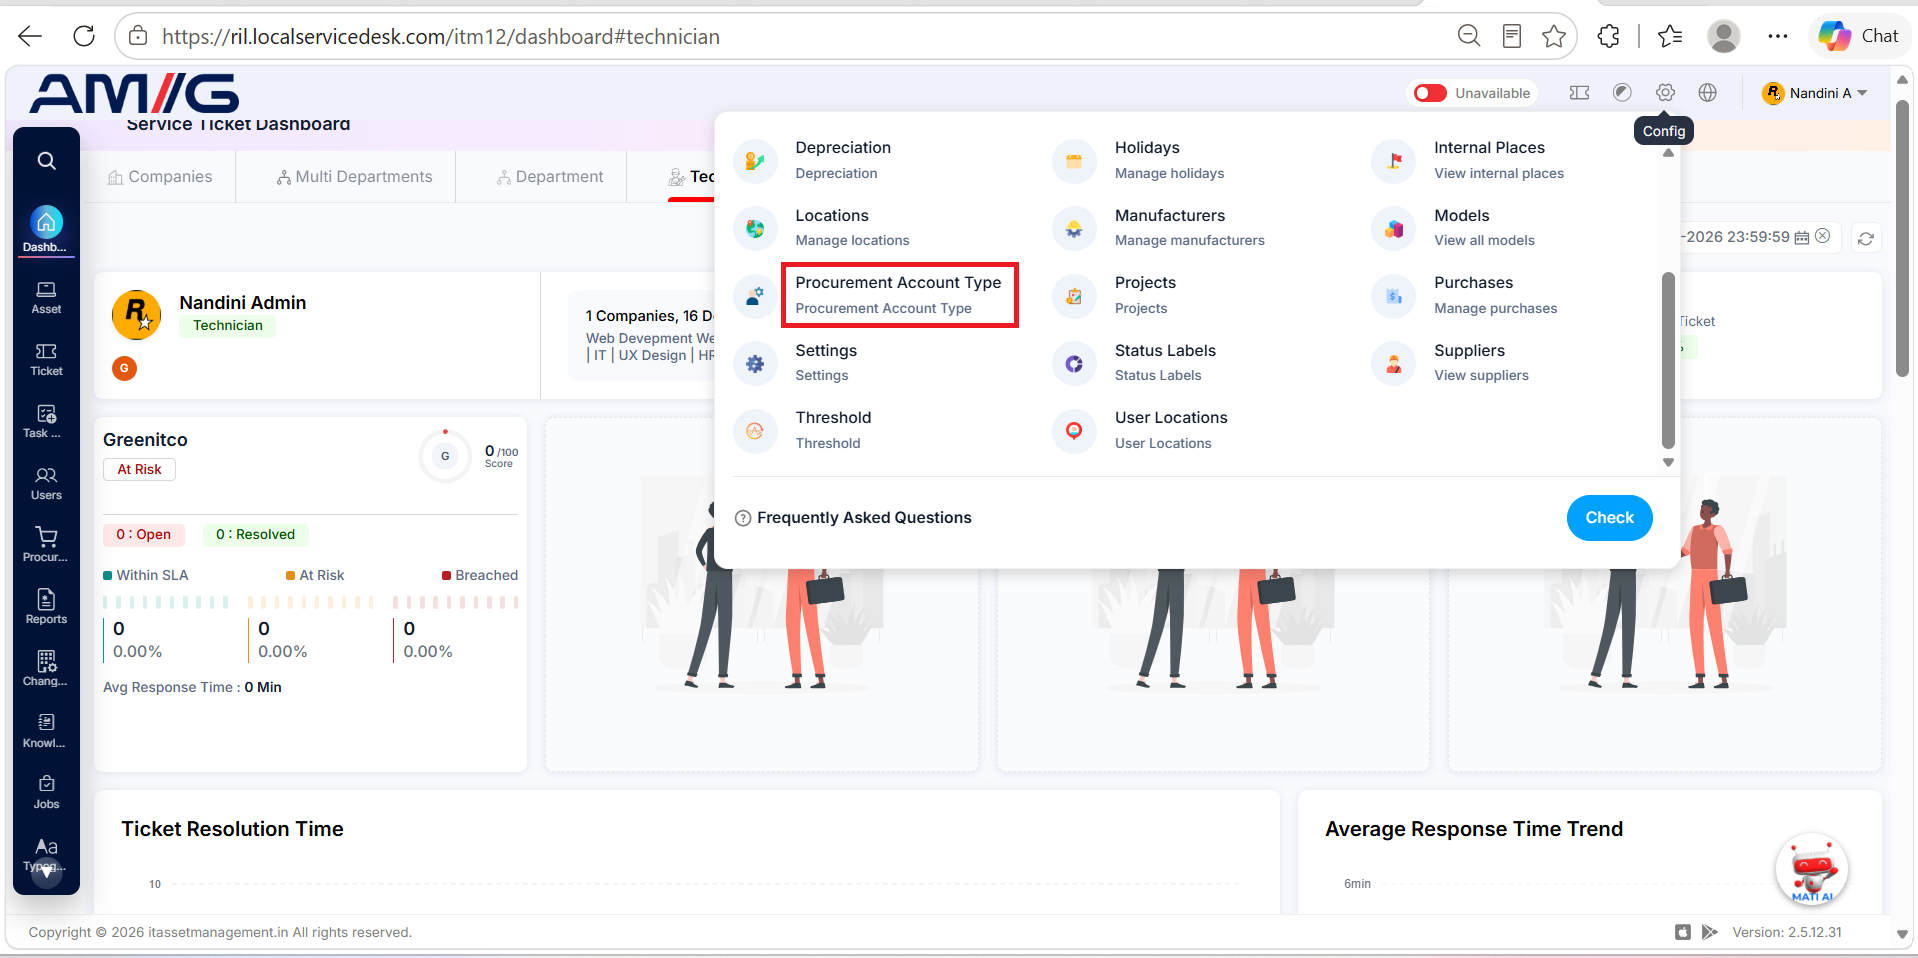Open the Config gear icon
This screenshot has height=958, width=1918.
pos(1665,92)
